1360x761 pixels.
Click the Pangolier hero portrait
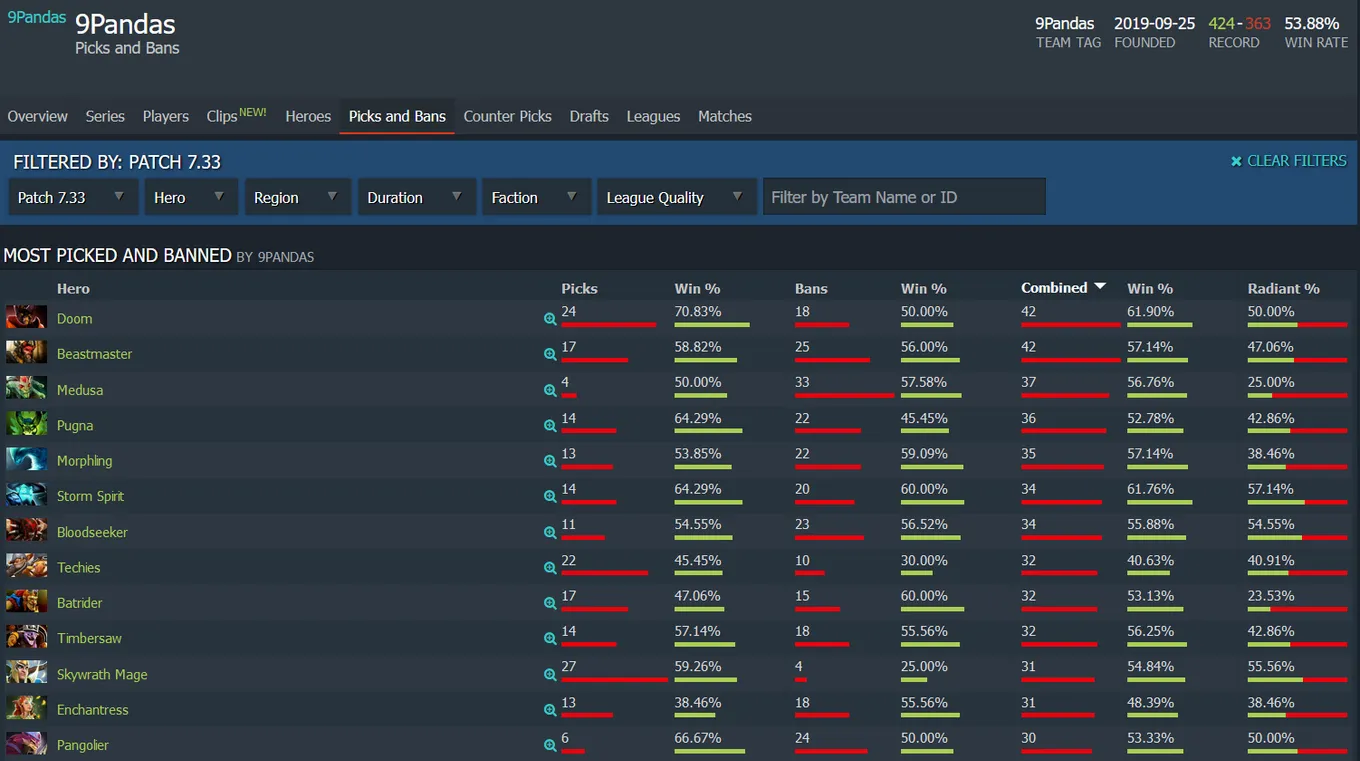(26, 744)
